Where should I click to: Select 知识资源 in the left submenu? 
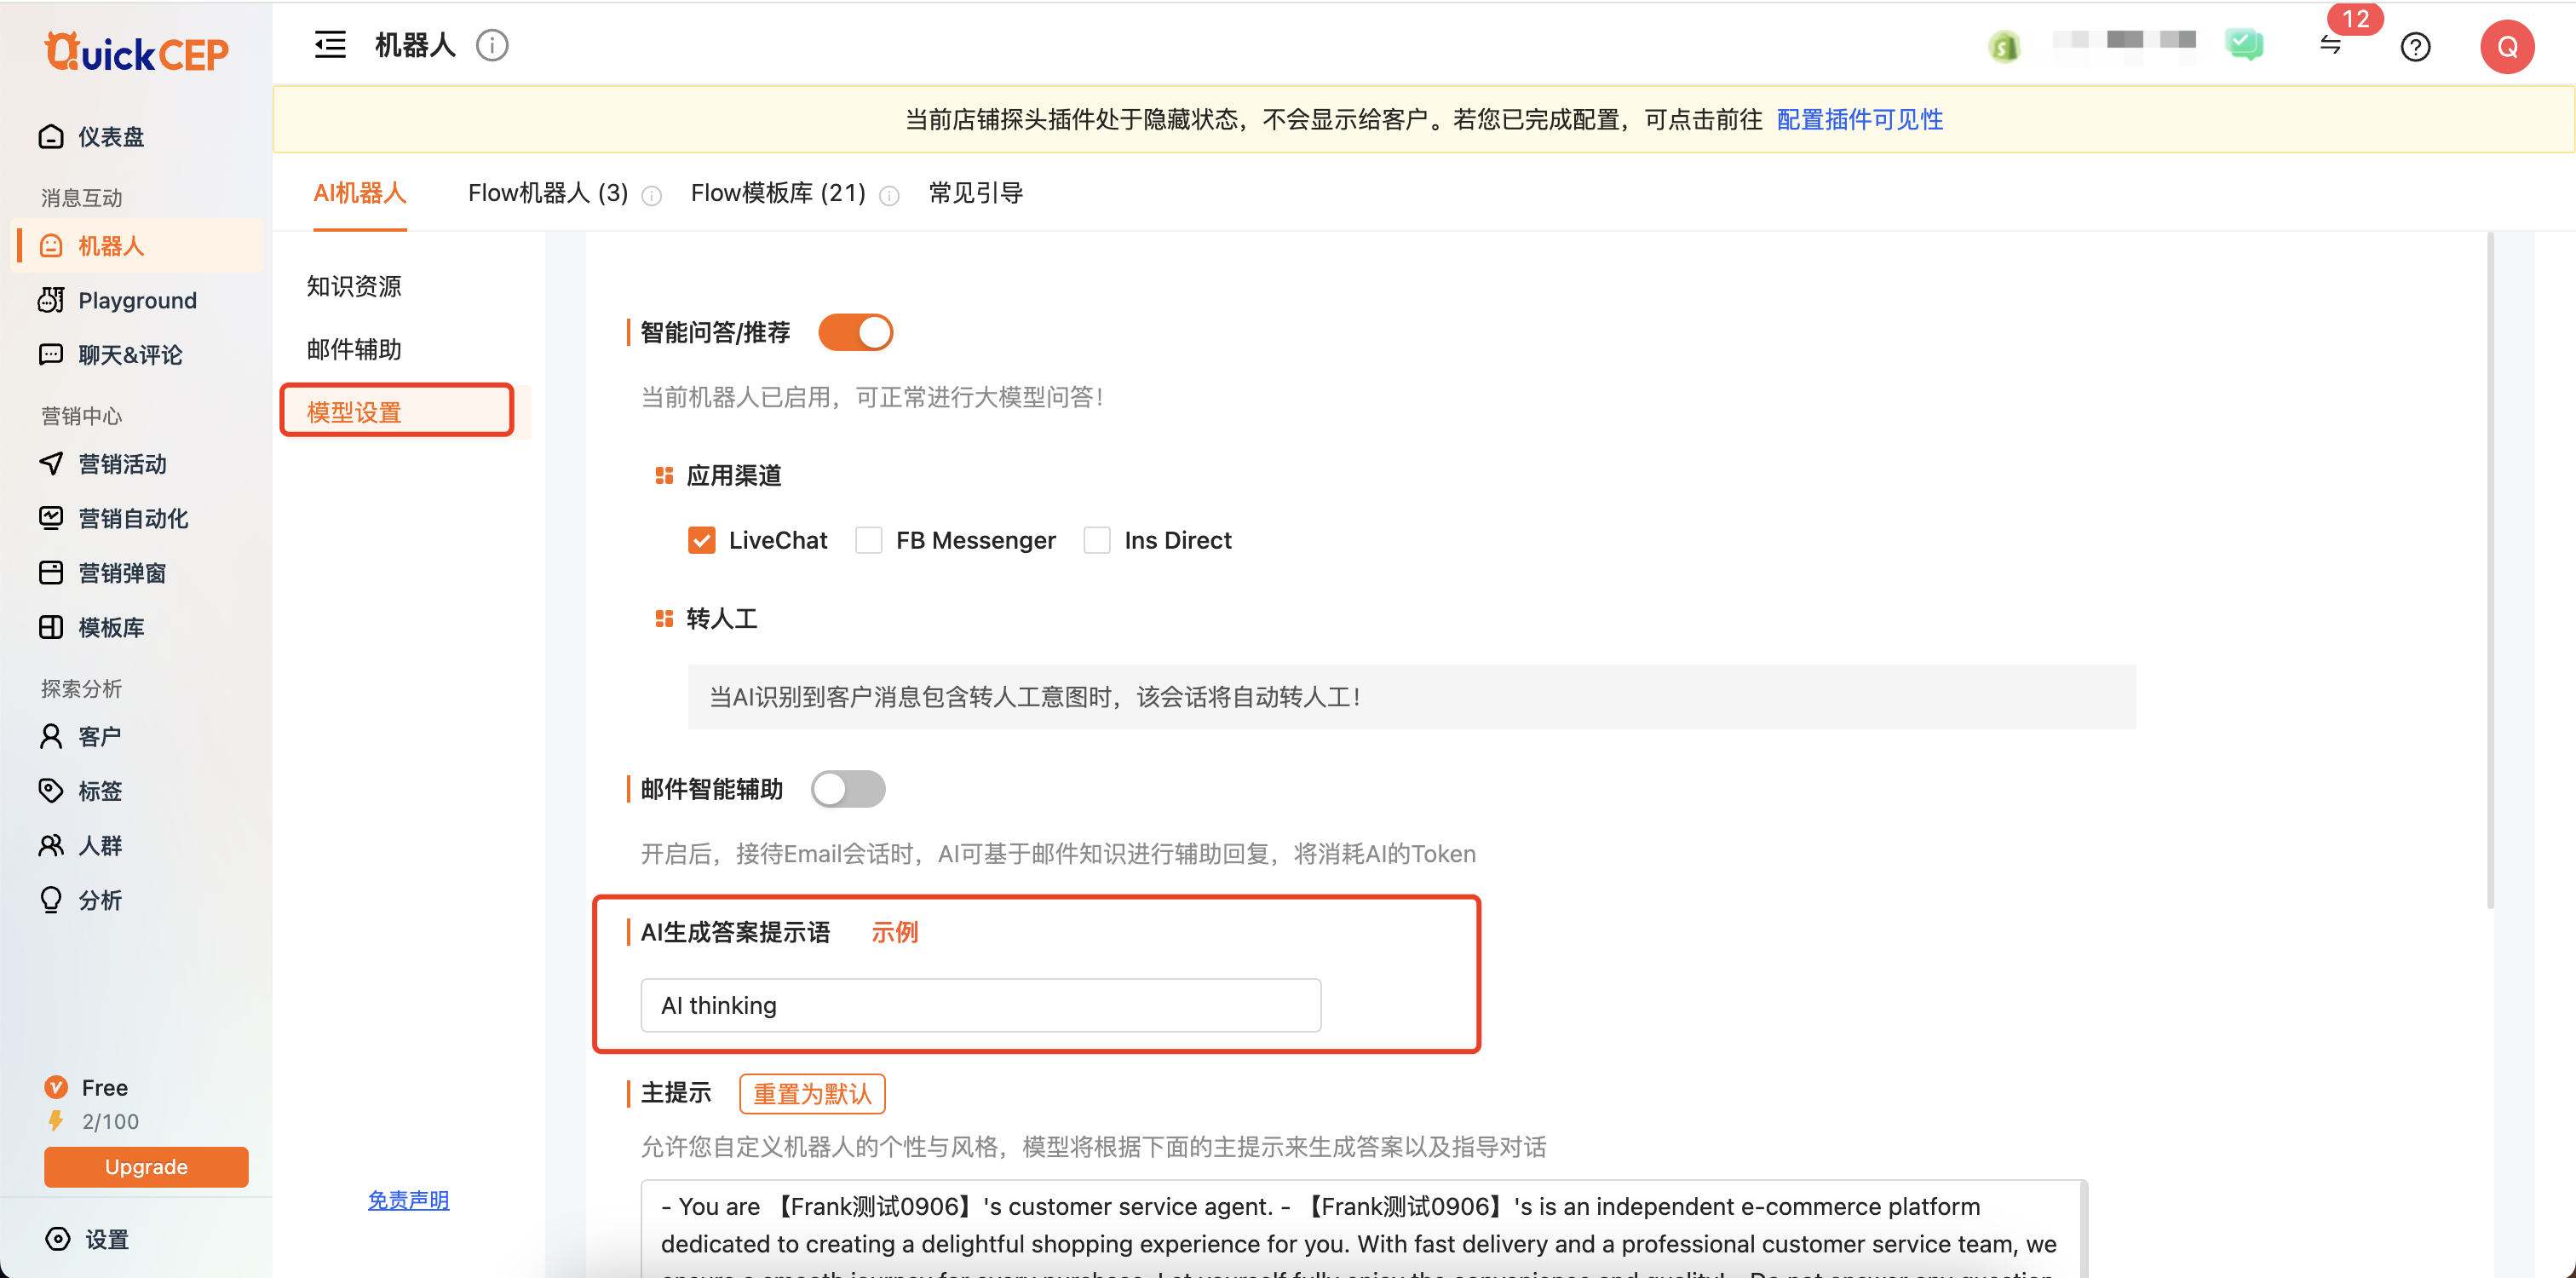point(354,286)
